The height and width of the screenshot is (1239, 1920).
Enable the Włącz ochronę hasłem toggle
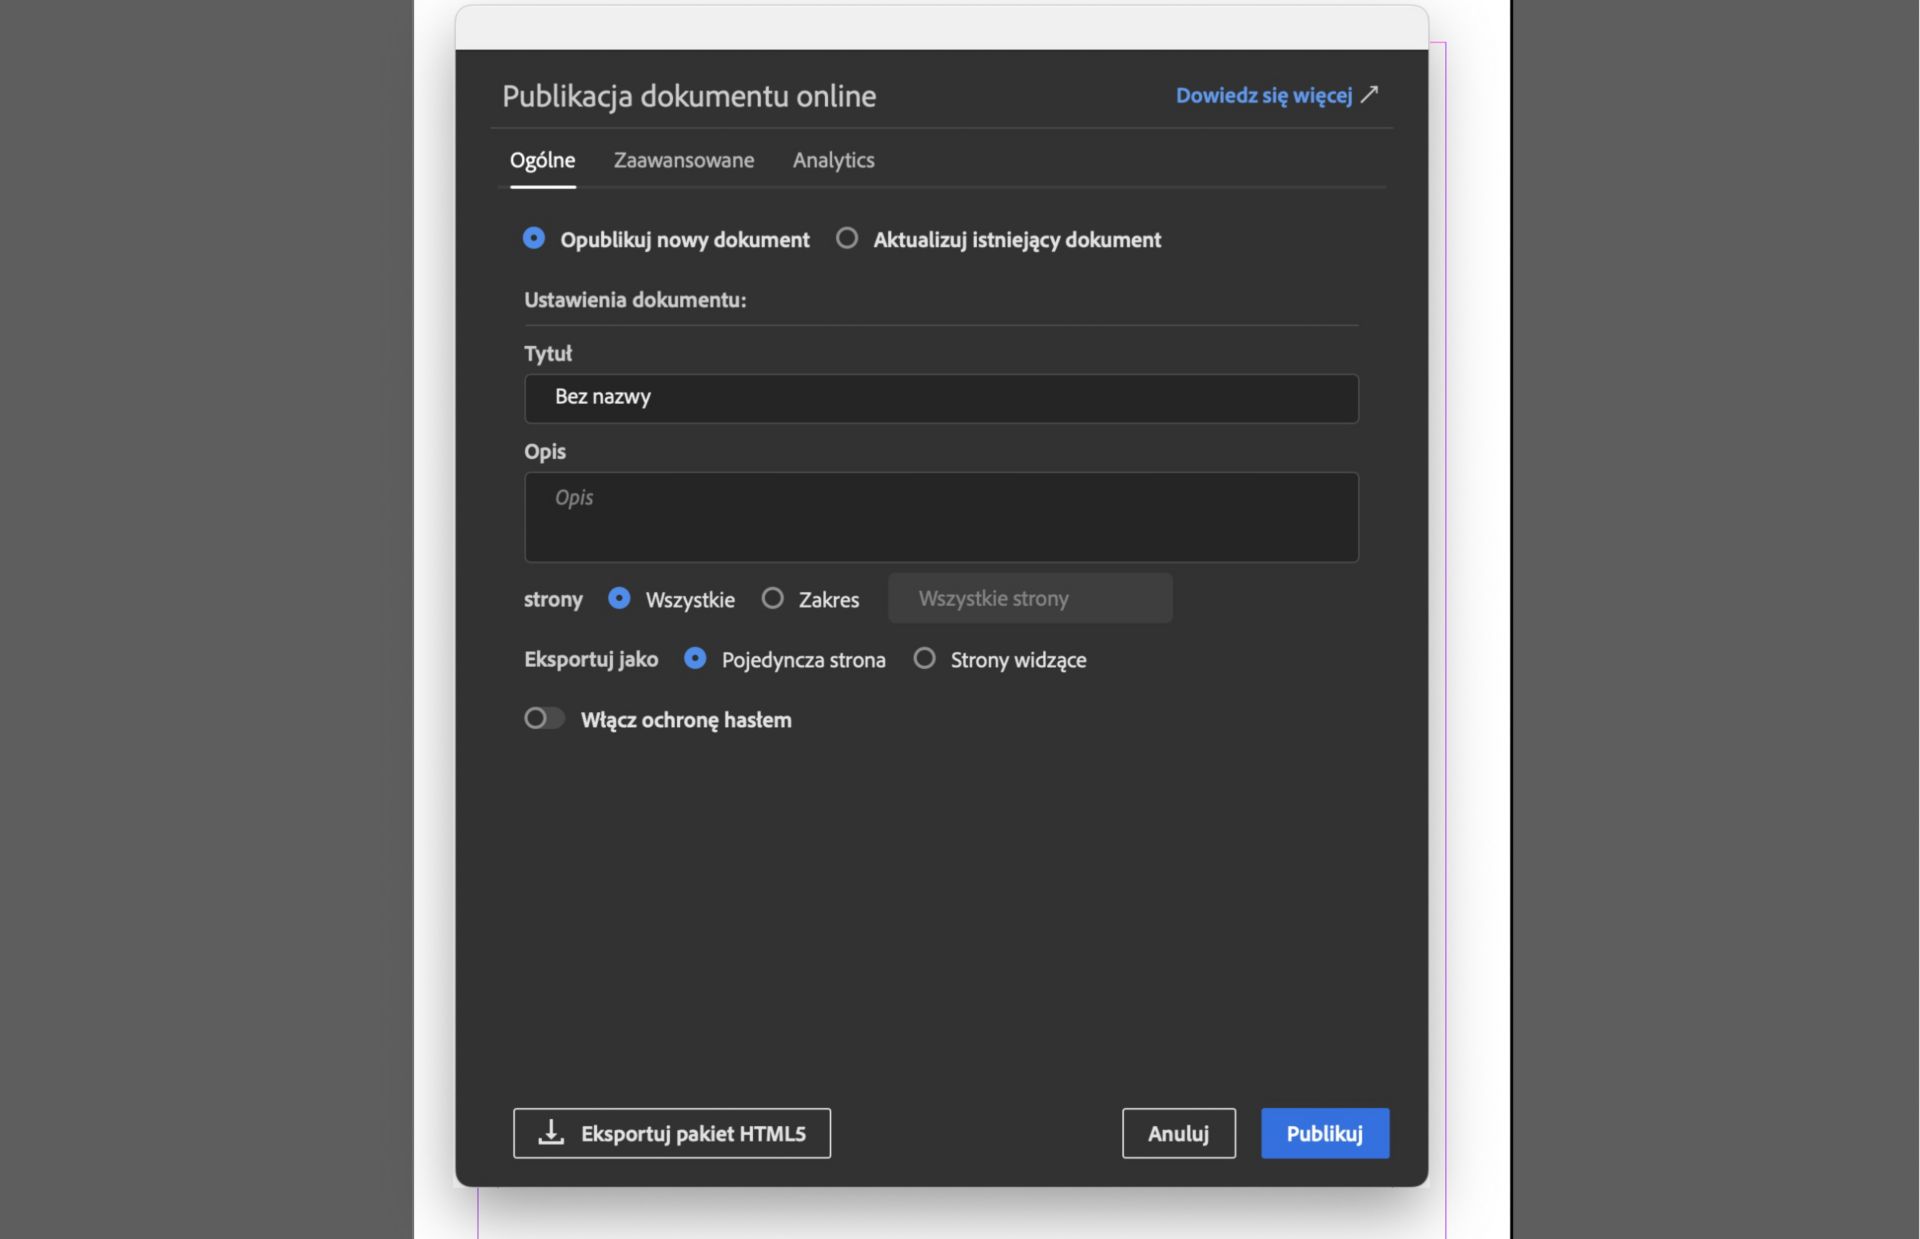pos(544,719)
